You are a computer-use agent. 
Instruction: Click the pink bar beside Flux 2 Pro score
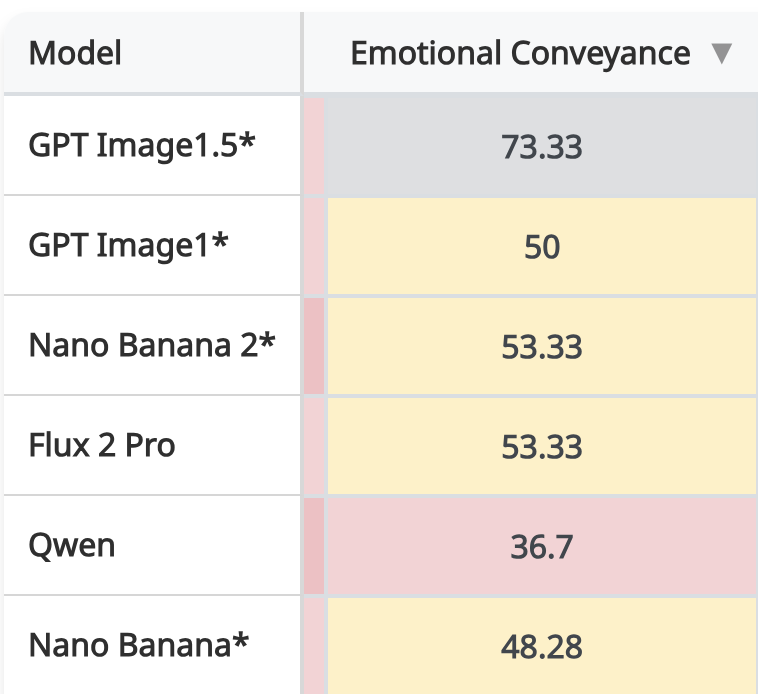(314, 446)
